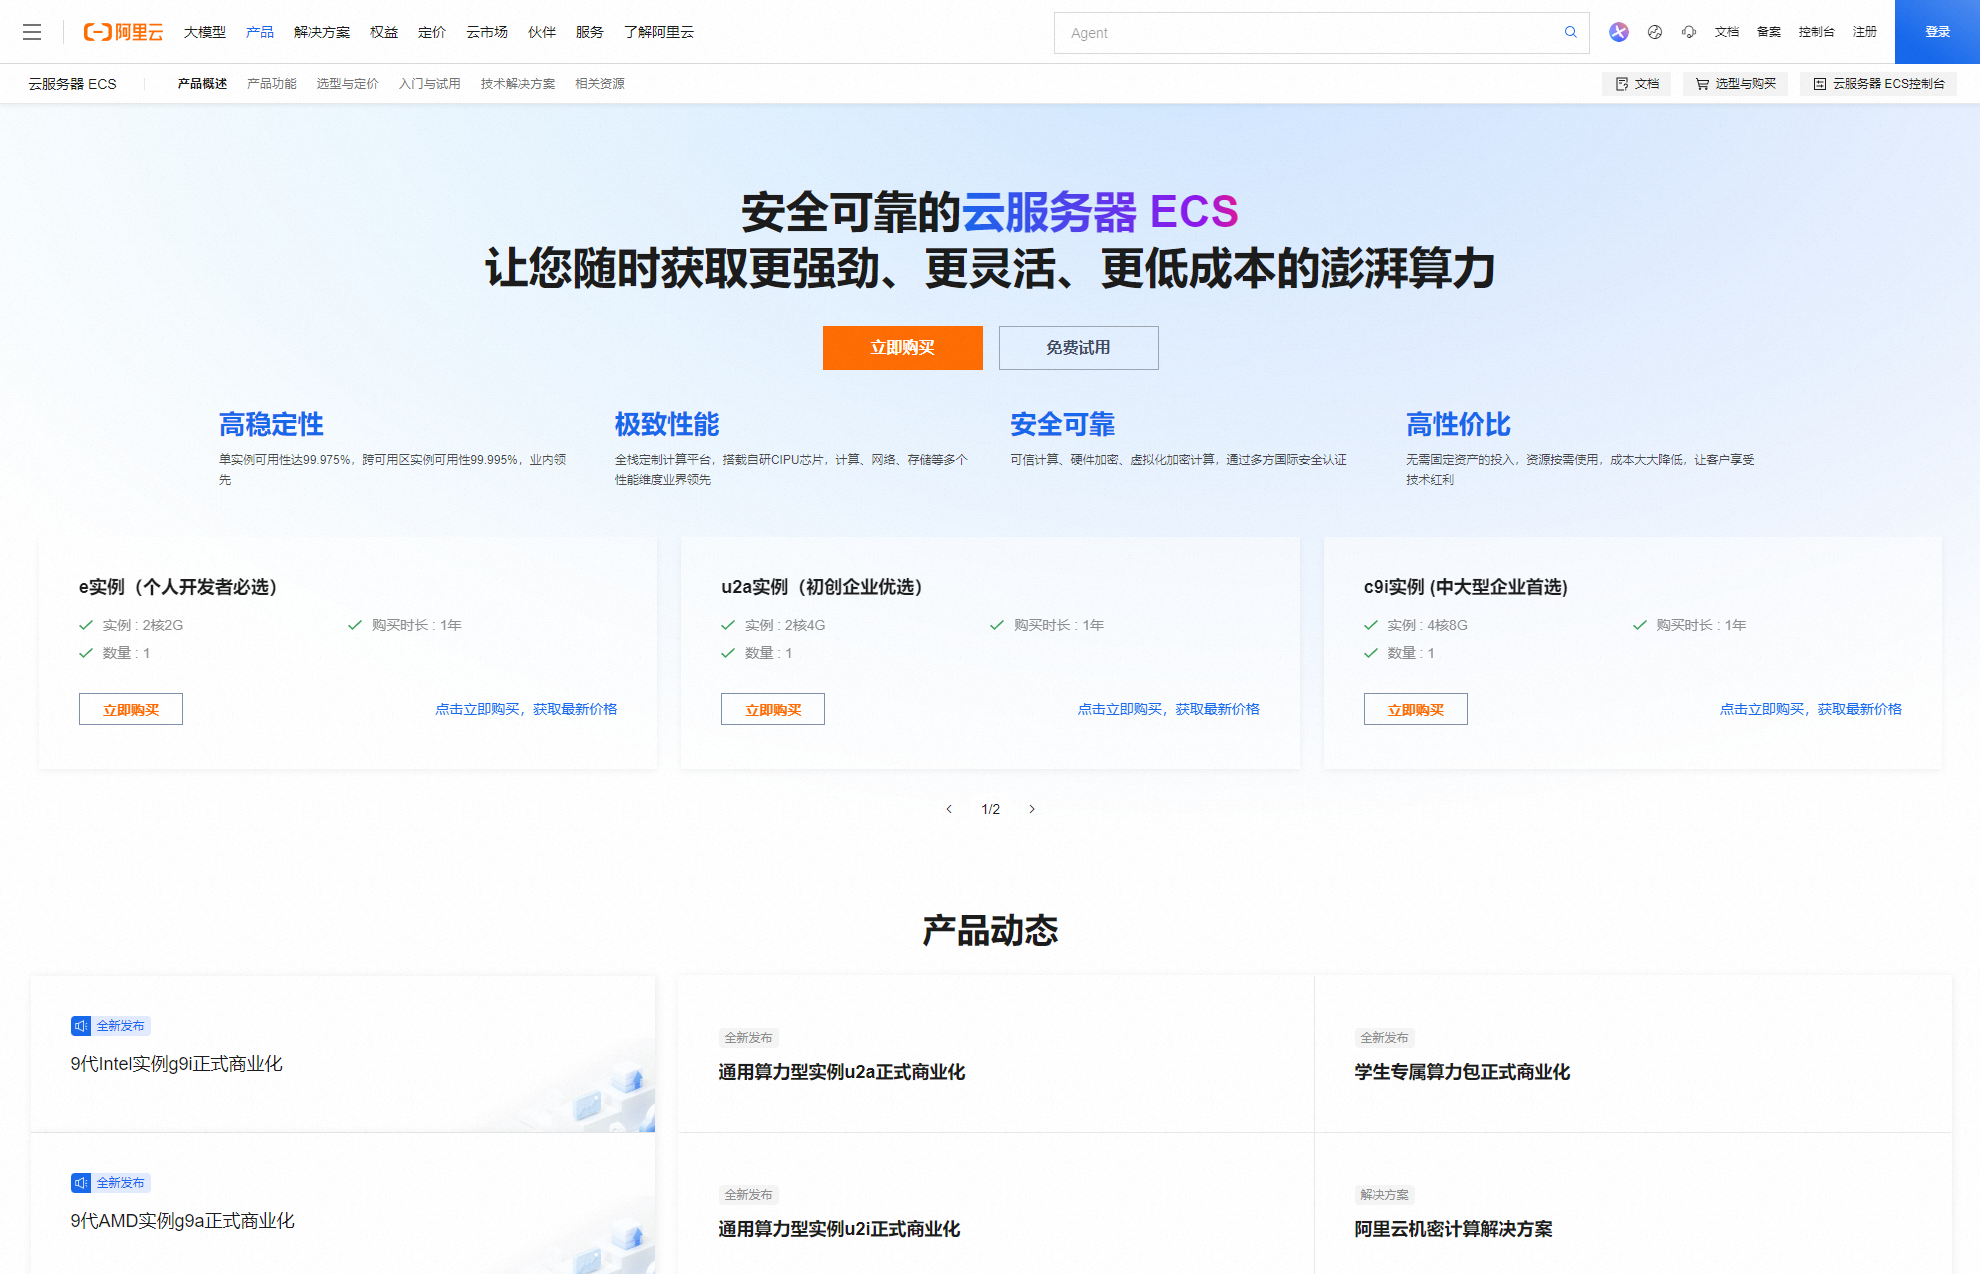The image size is (1980, 1274).
Task: Click 点击立即购买，获取最新价格 in u2a实例 card
Action: 1169,709
